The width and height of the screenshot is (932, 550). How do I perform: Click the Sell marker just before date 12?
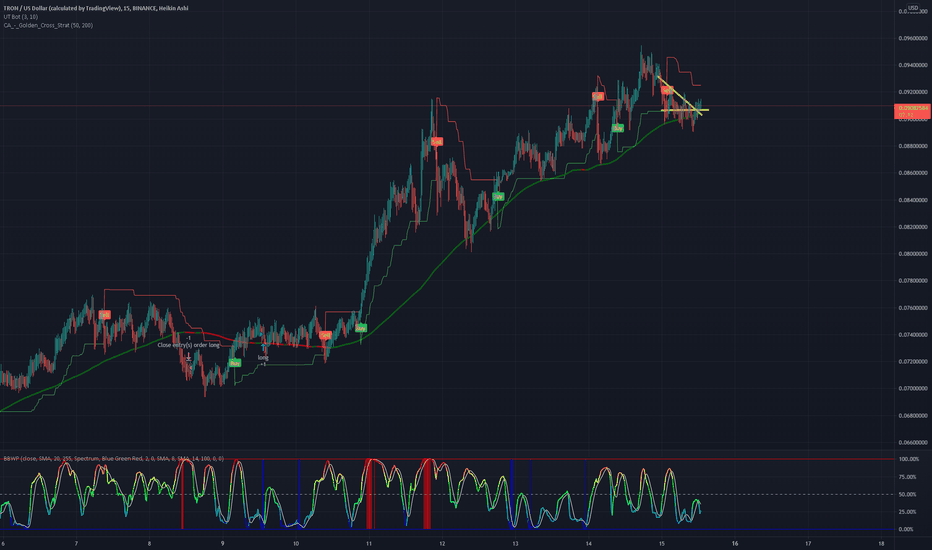click(x=437, y=142)
